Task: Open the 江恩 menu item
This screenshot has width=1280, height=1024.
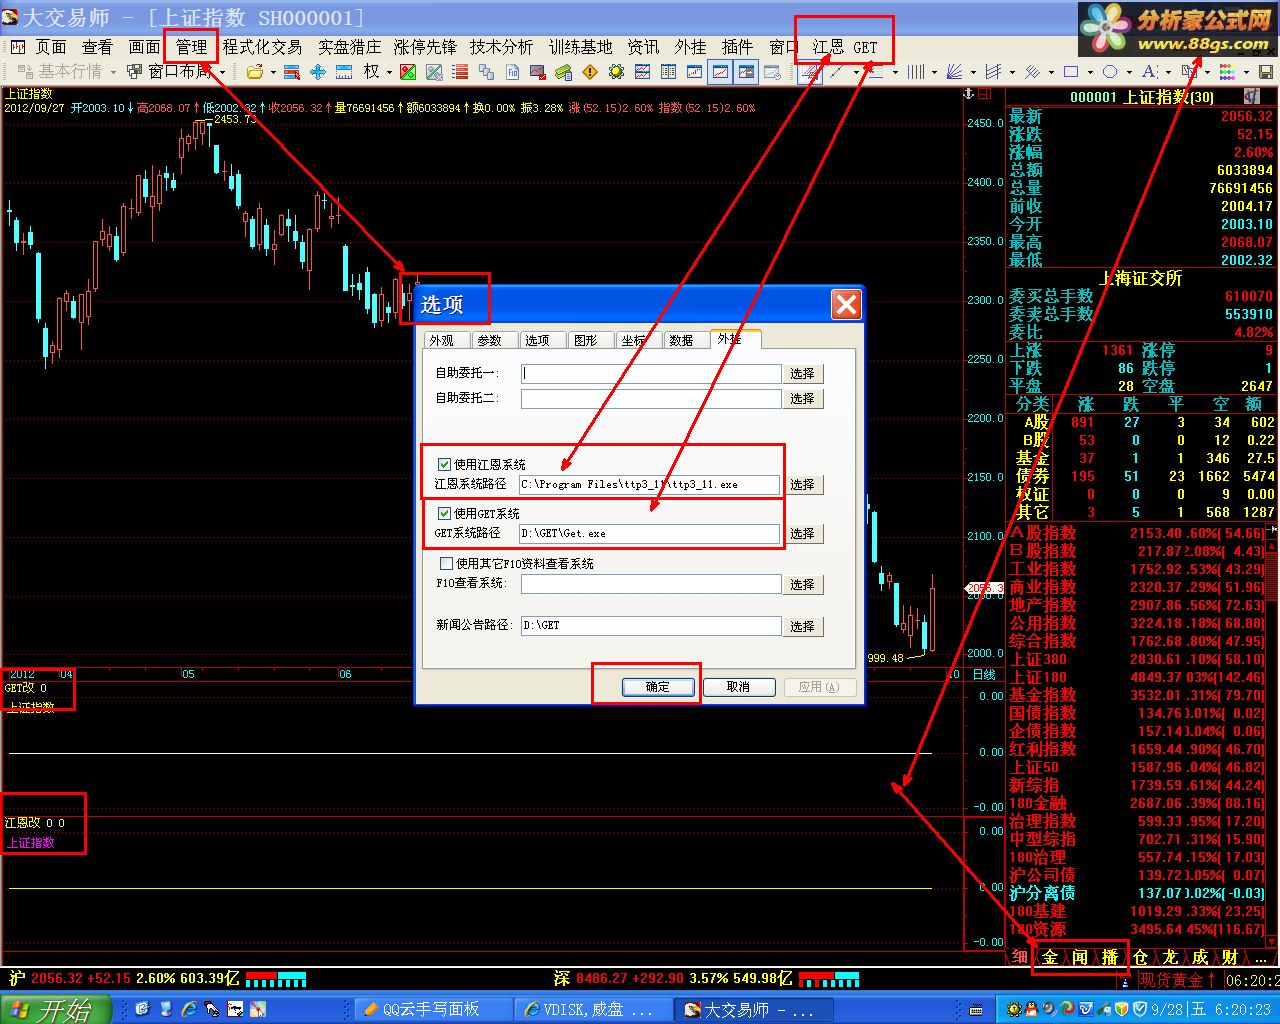Action: [x=828, y=46]
